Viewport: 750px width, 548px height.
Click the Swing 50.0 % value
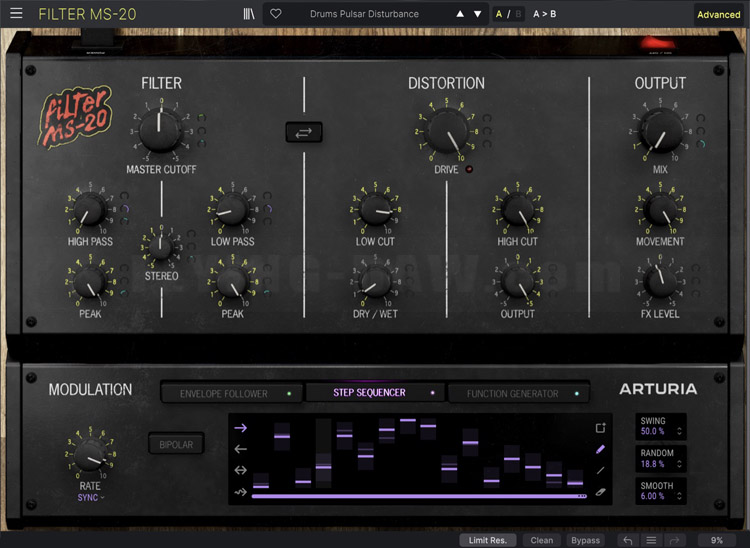tap(652, 431)
